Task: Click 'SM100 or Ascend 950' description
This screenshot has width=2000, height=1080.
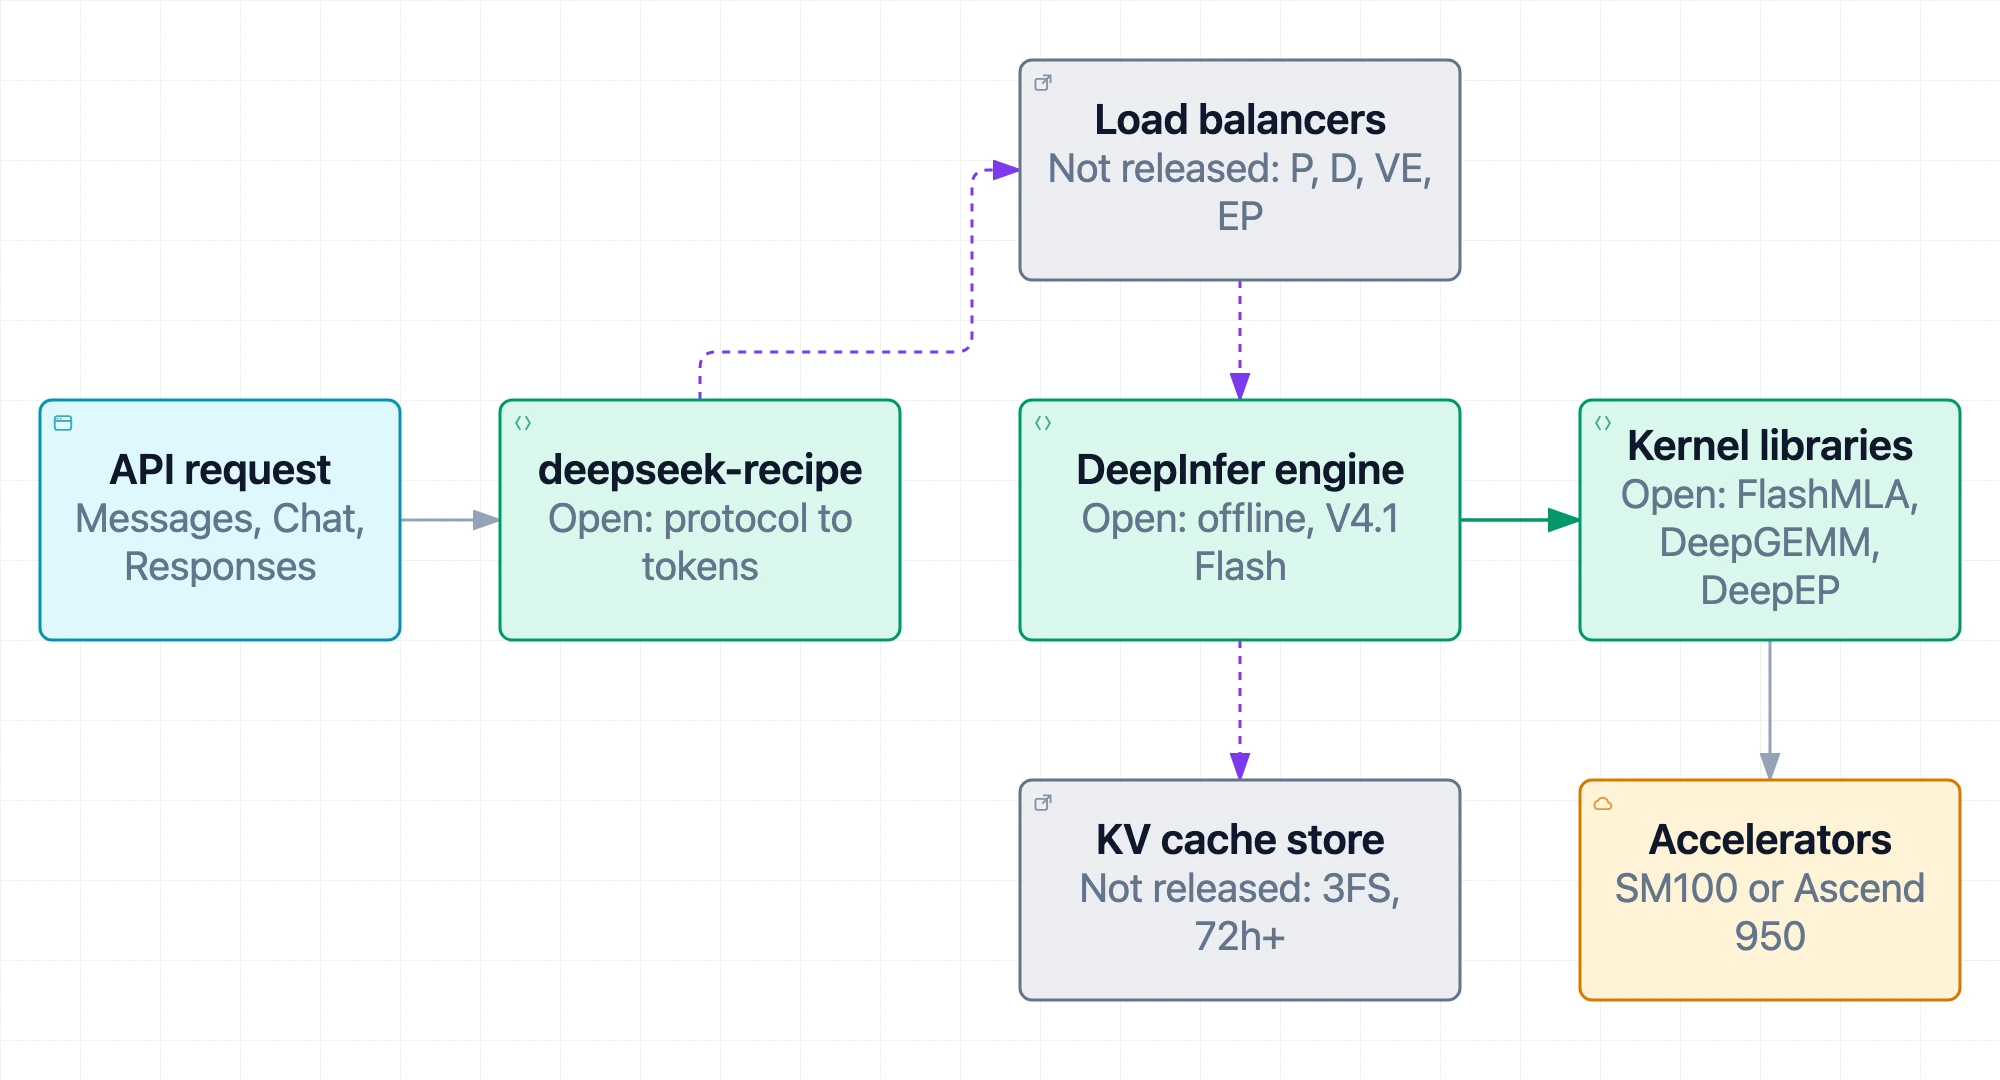Action: pos(1770,912)
